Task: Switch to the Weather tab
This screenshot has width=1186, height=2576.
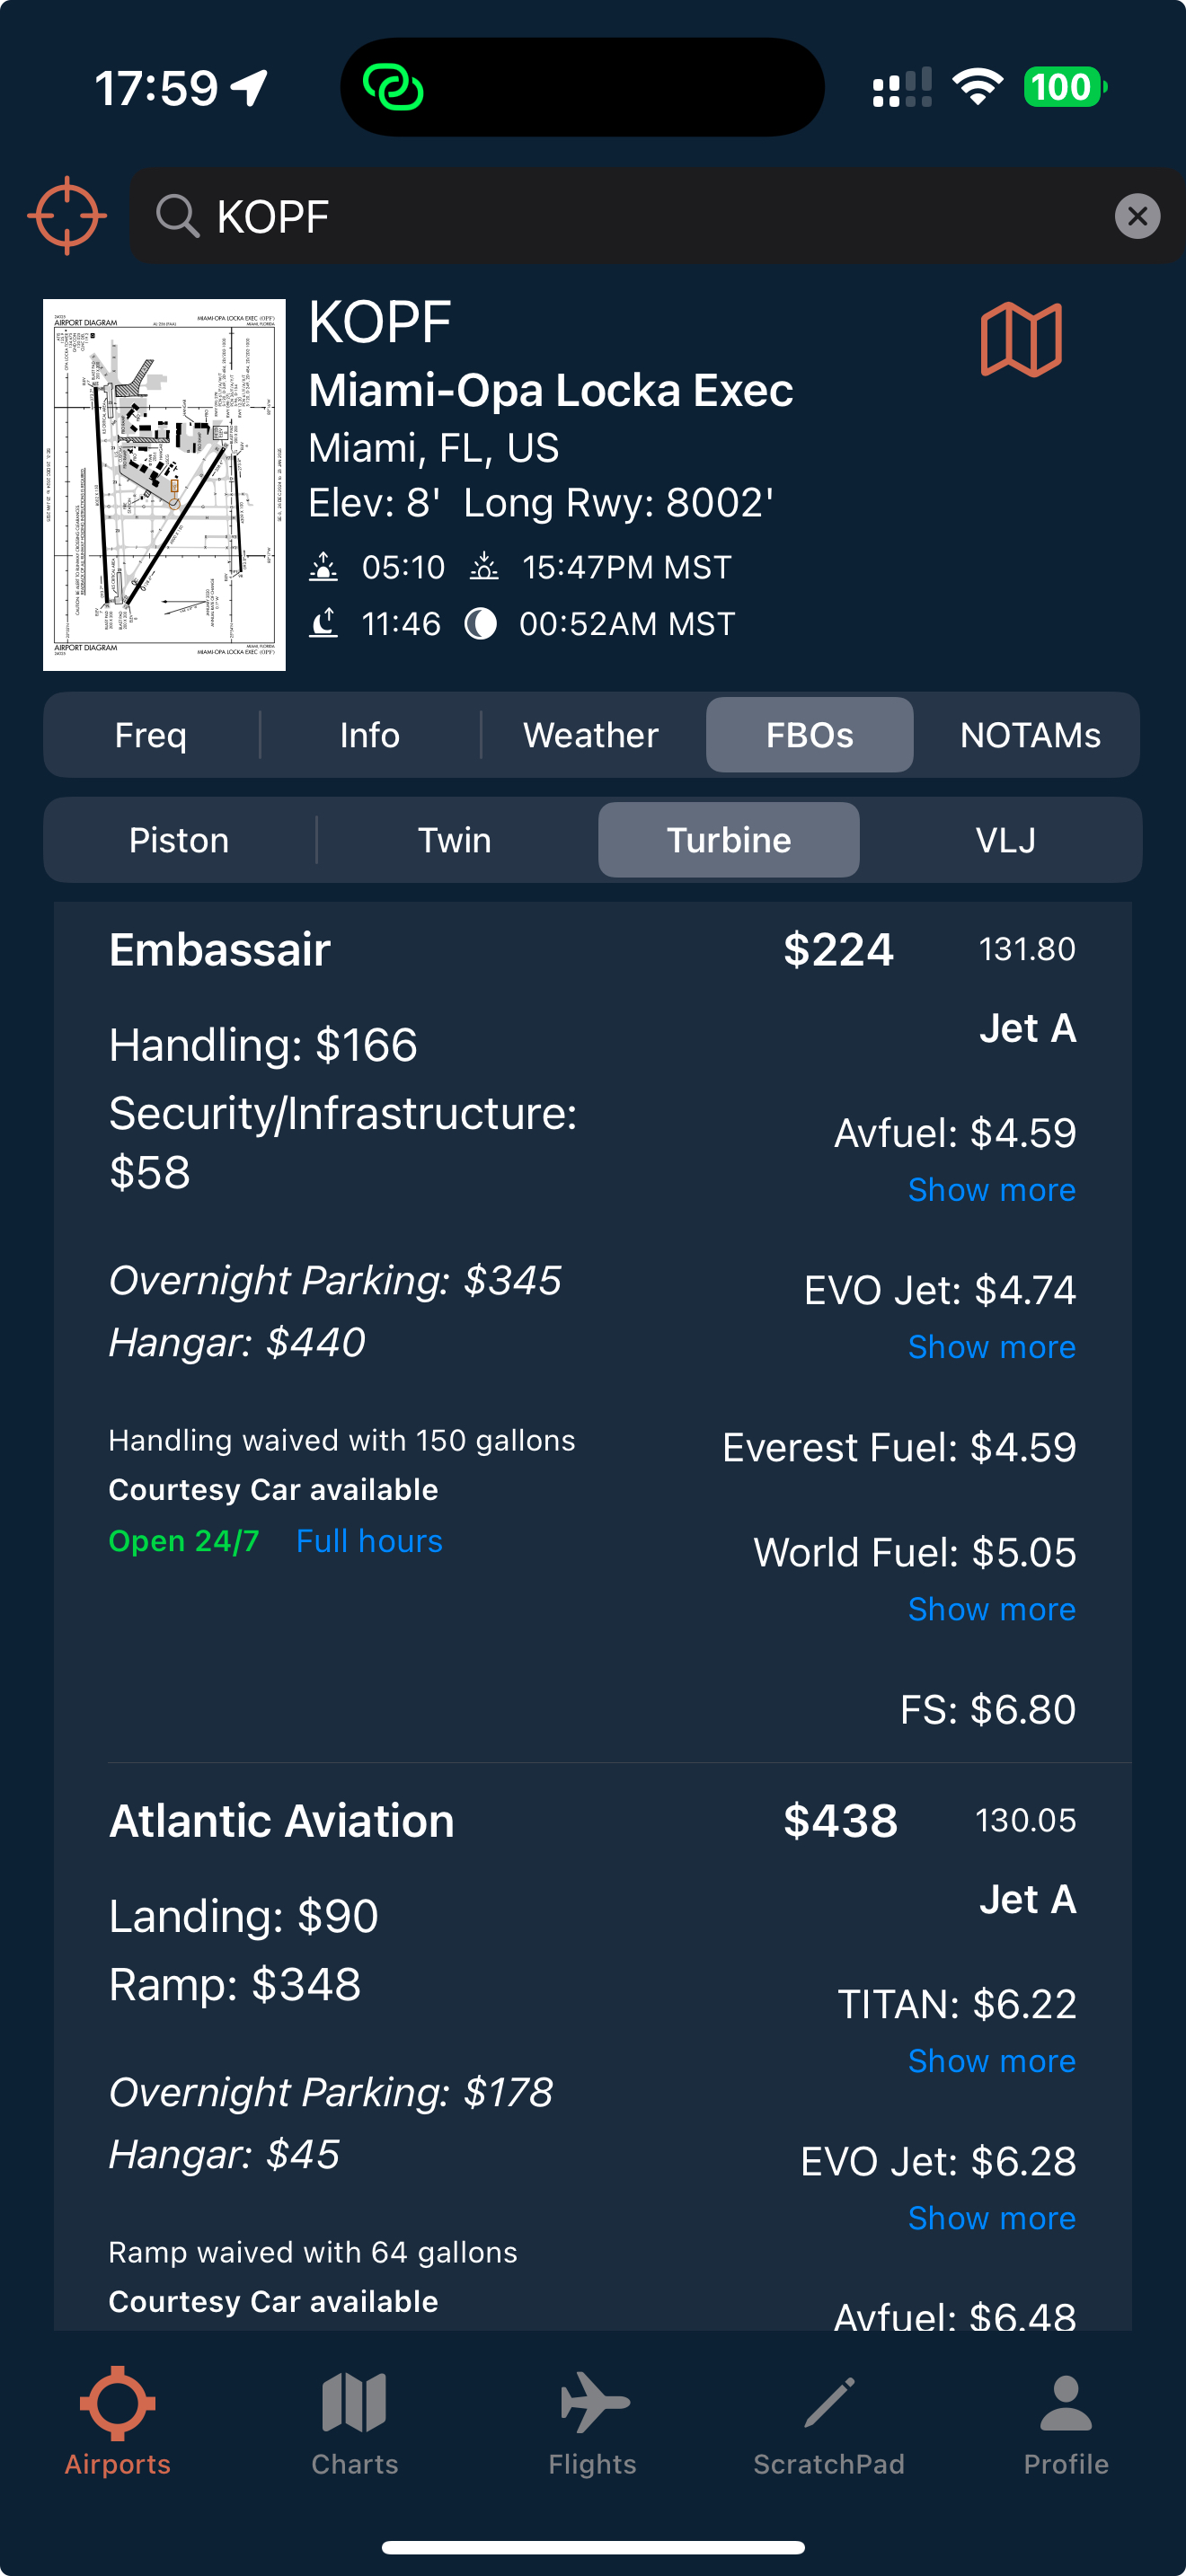Action: [591, 735]
